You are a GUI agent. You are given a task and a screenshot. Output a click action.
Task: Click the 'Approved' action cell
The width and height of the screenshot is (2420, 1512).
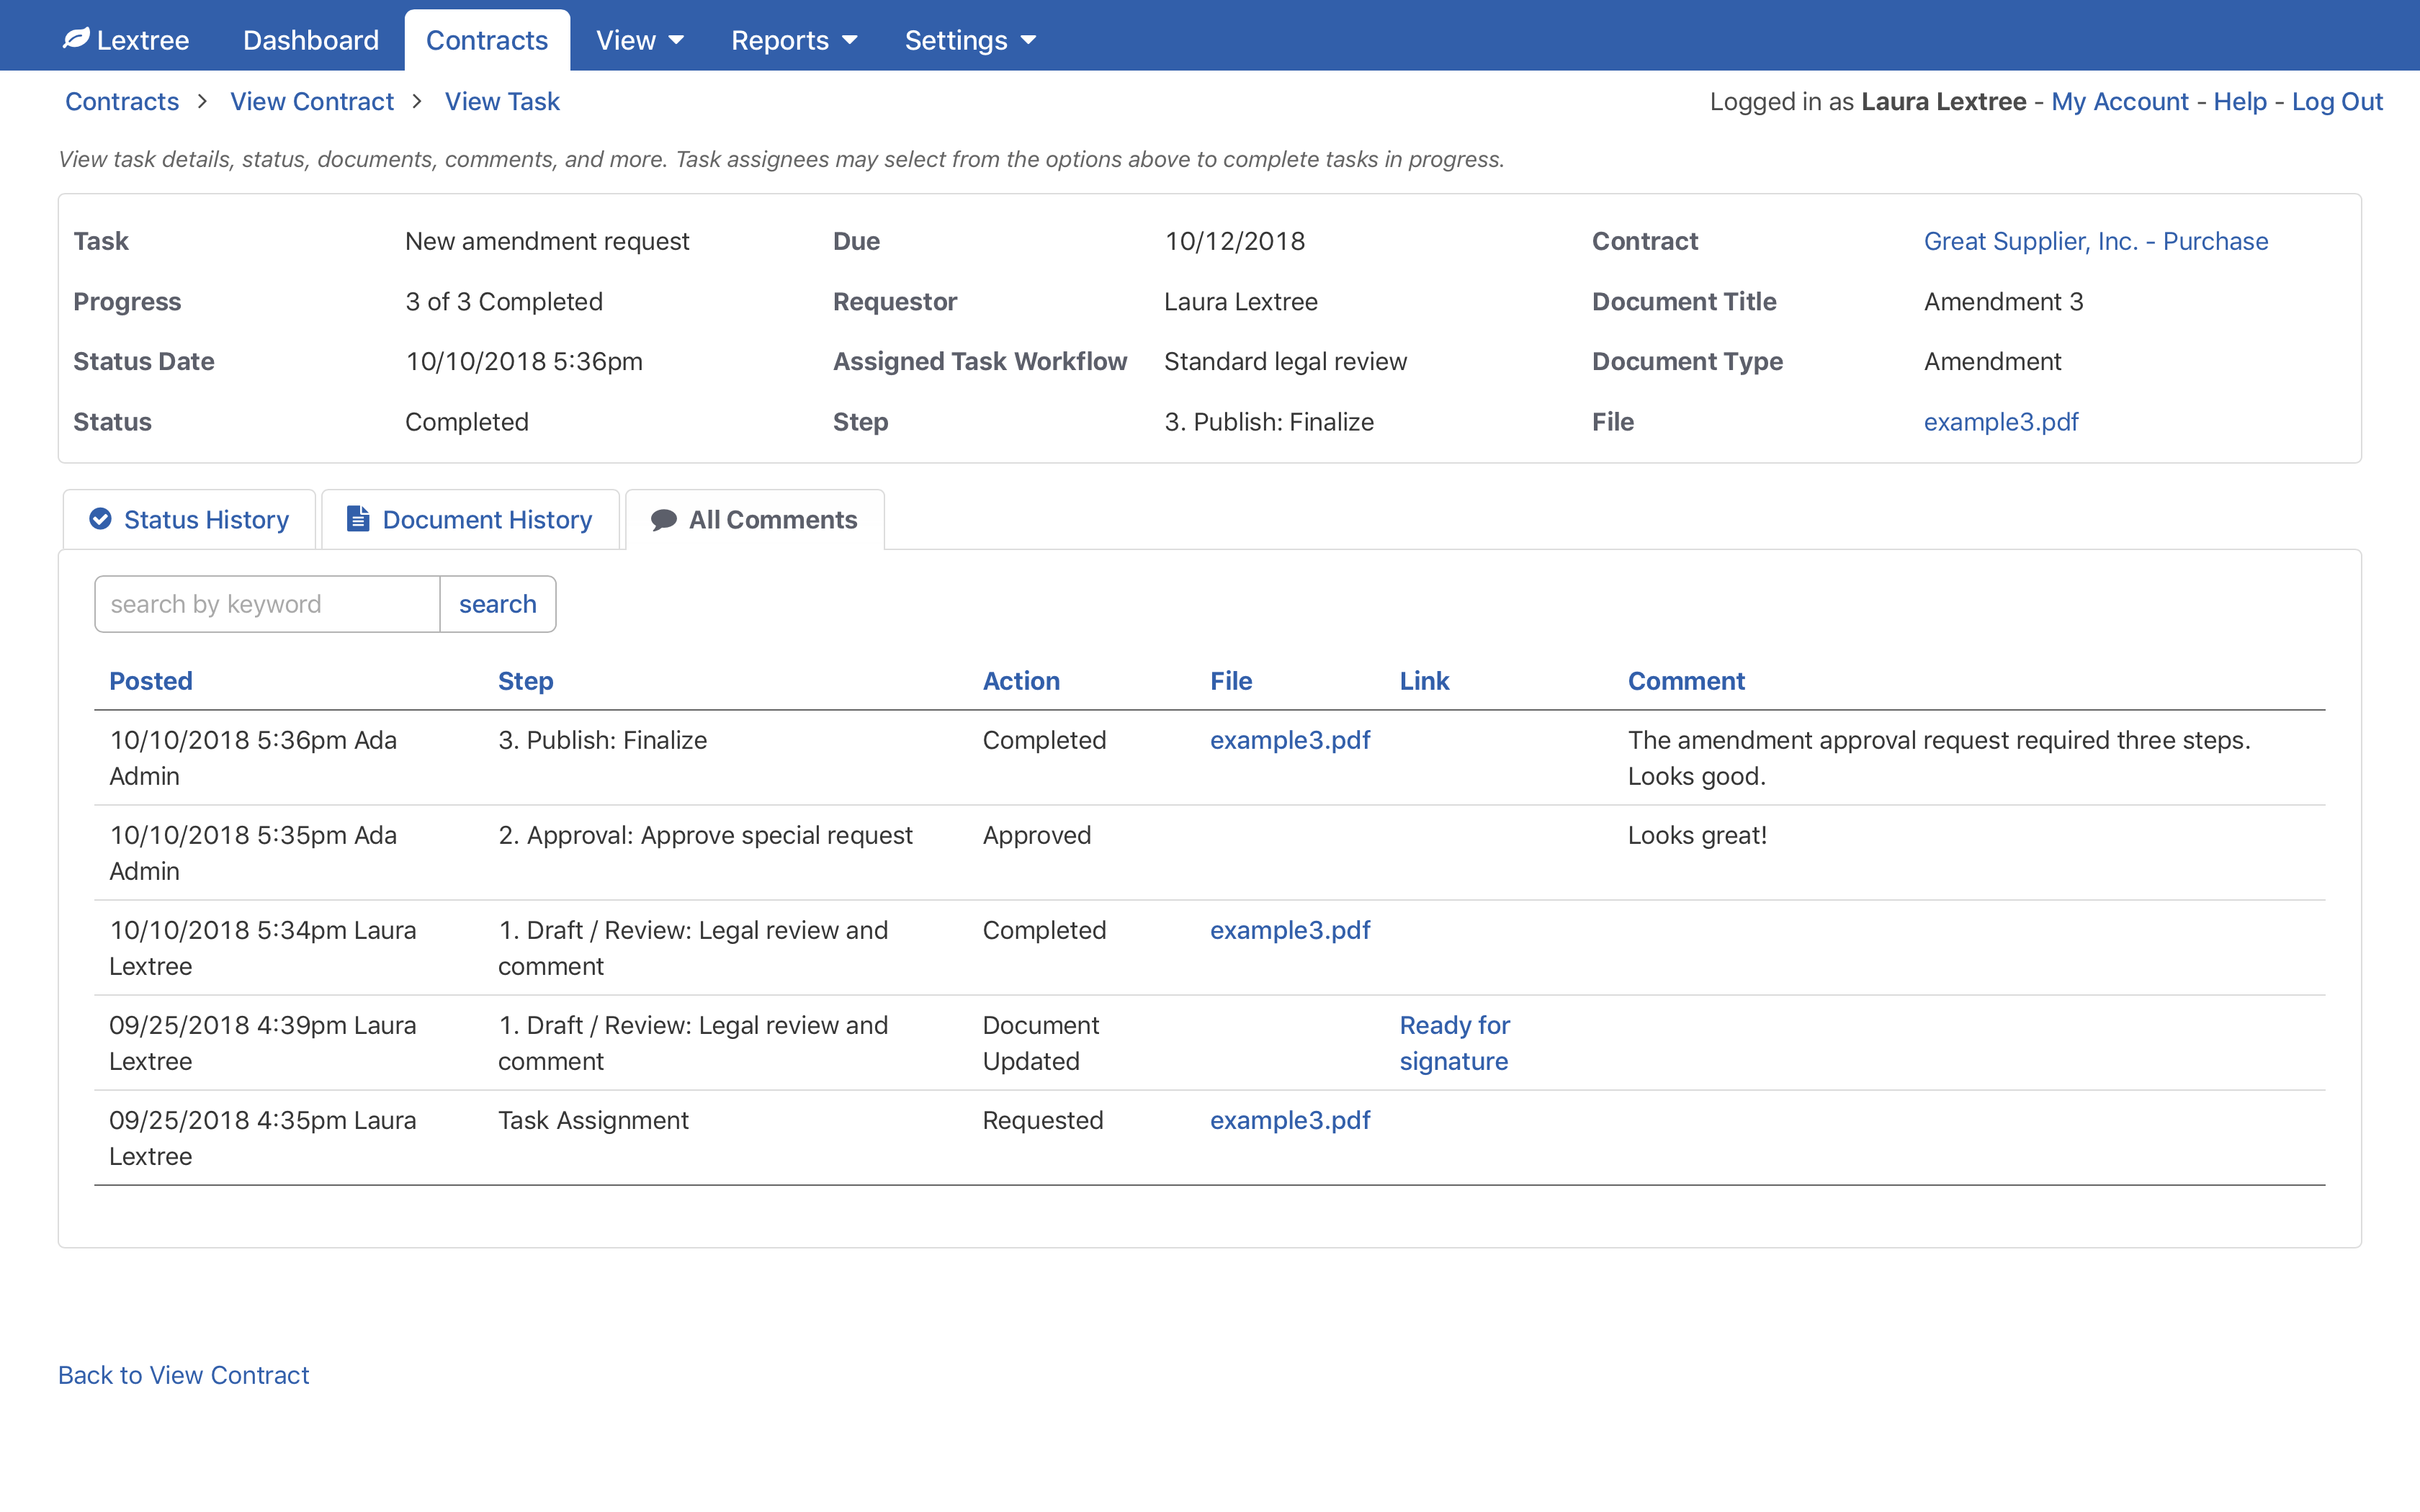tap(1037, 835)
